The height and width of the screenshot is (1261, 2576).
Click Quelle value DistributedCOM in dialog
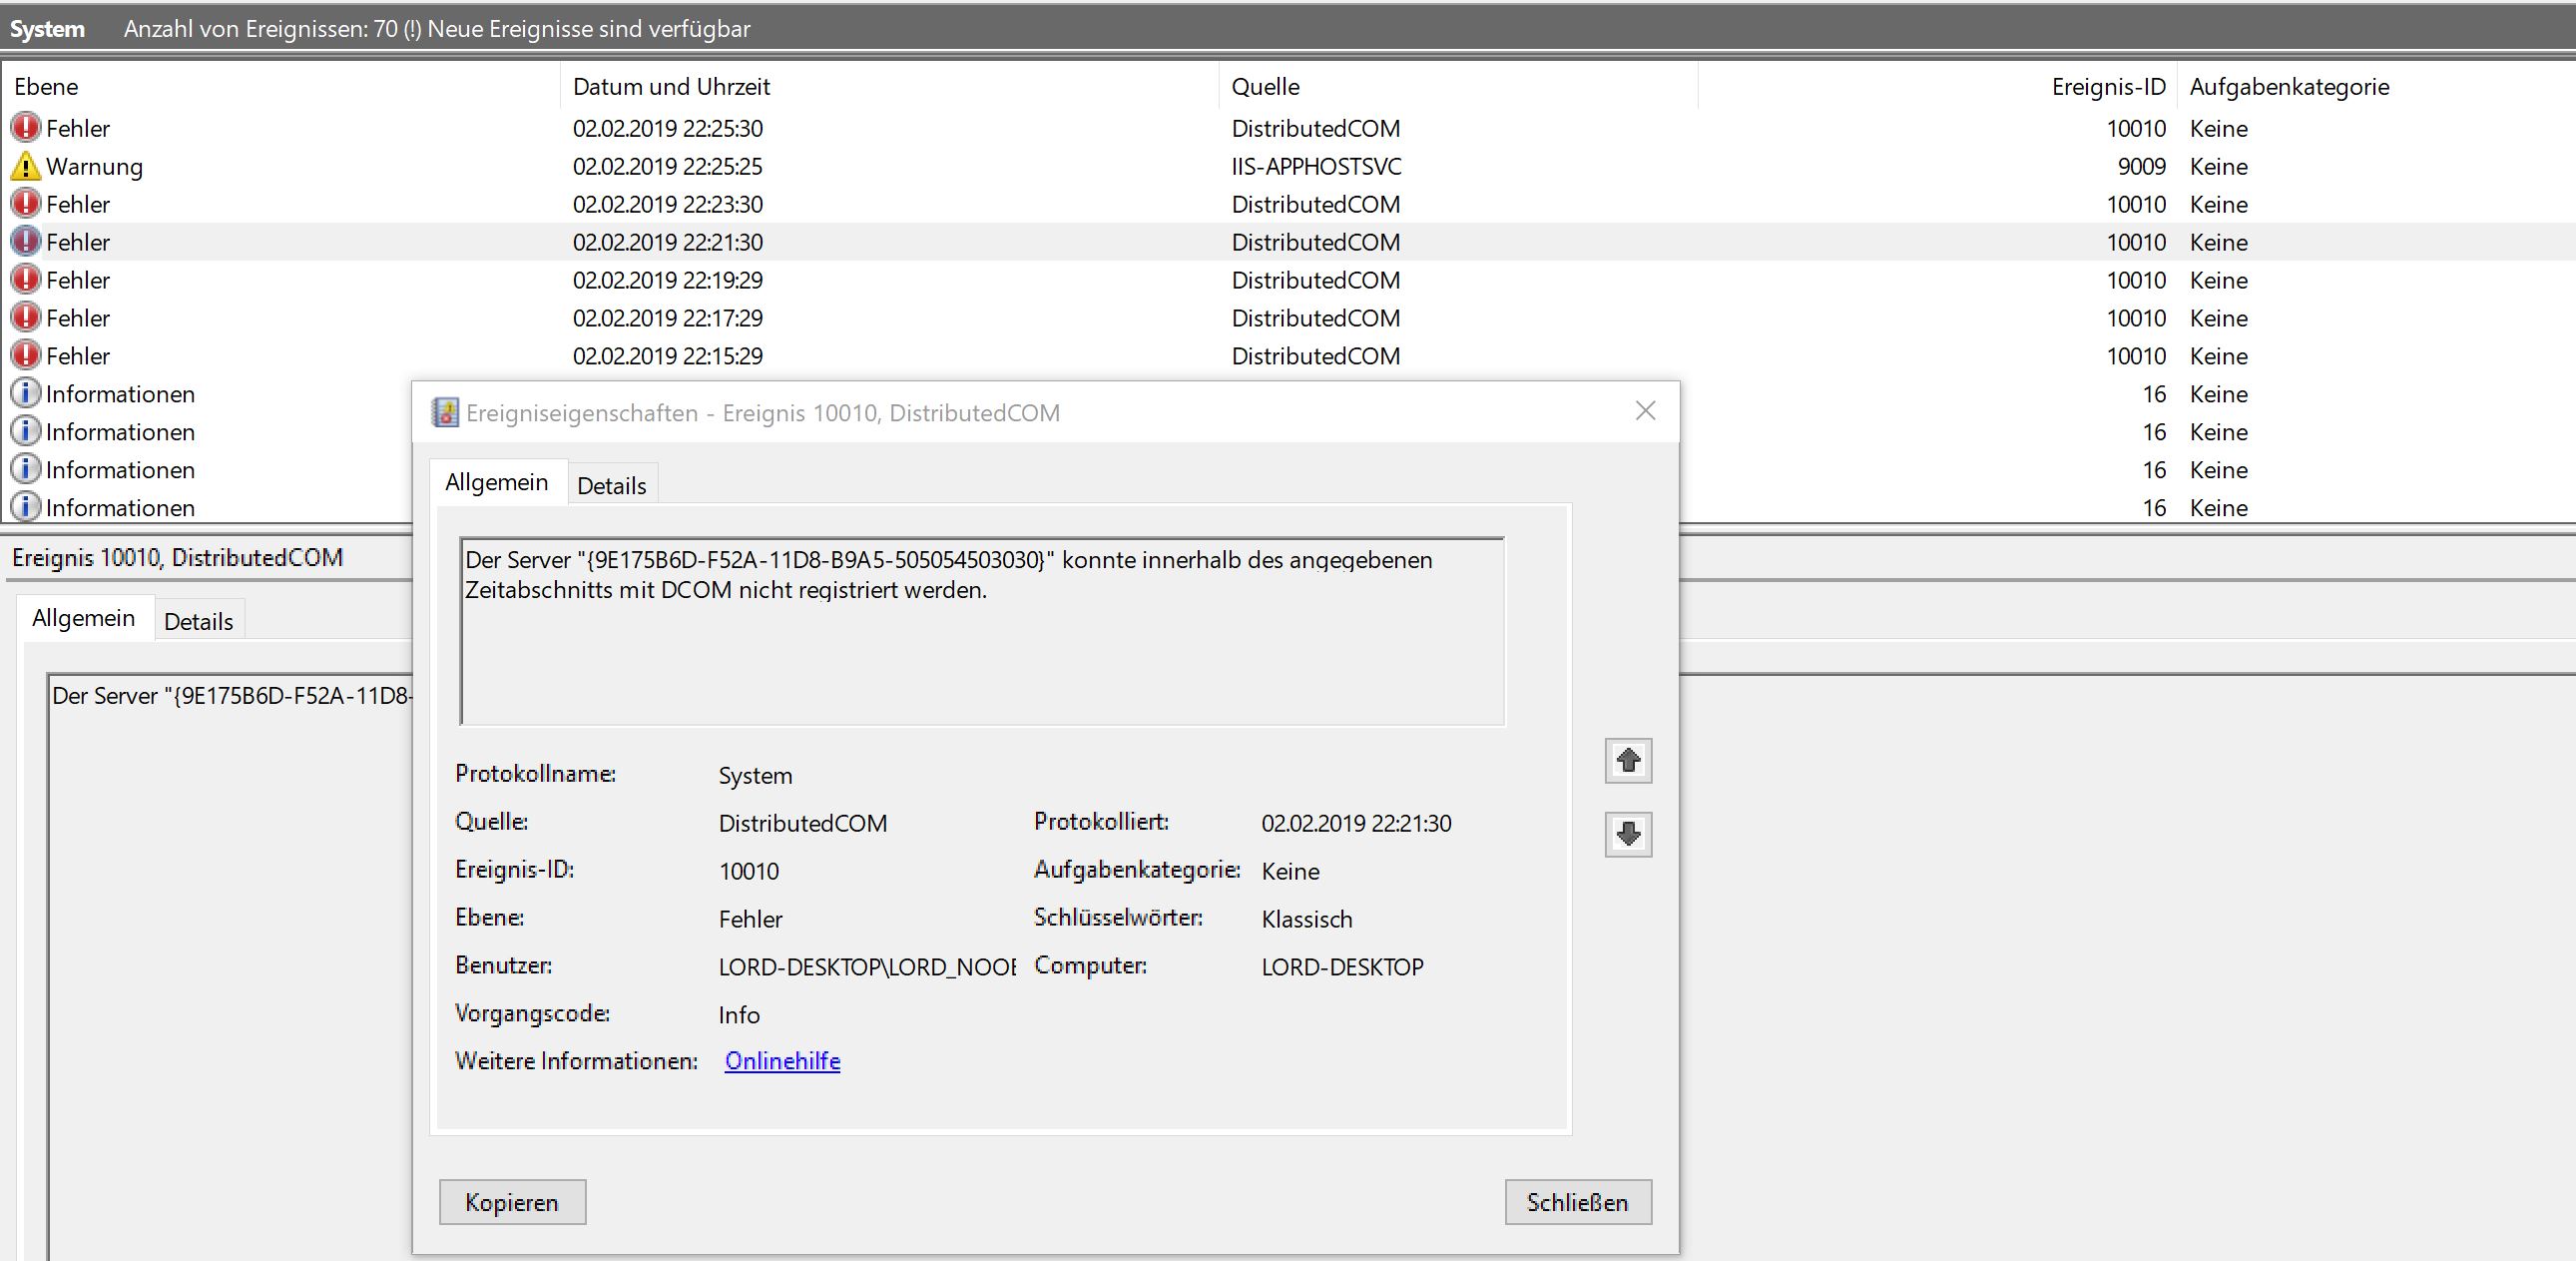point(802,823)
